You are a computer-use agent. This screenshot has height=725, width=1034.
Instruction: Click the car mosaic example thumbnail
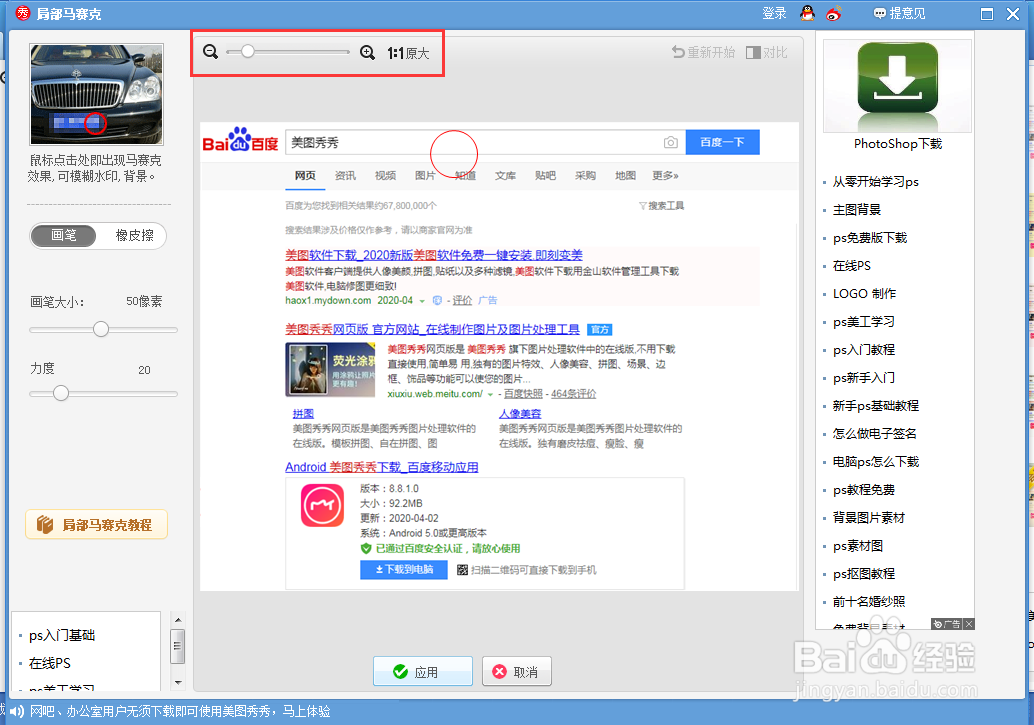(96, 94)
